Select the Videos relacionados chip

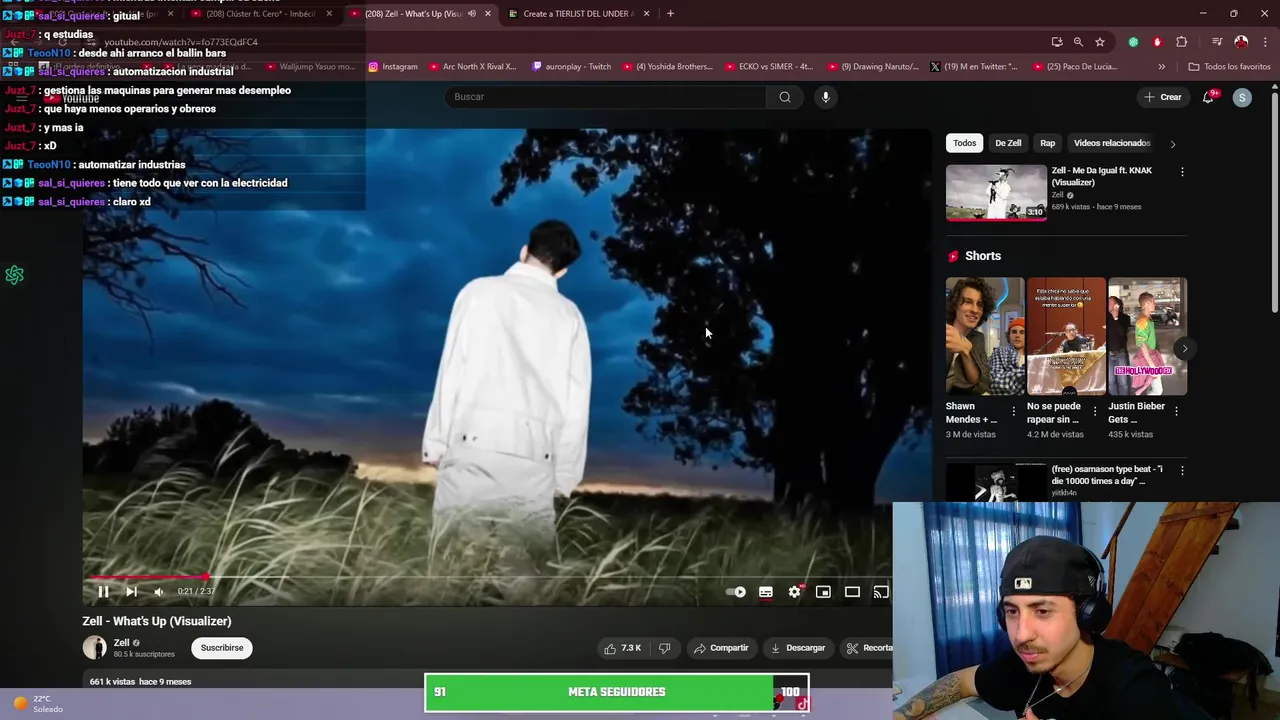[x=1112, y=143]
